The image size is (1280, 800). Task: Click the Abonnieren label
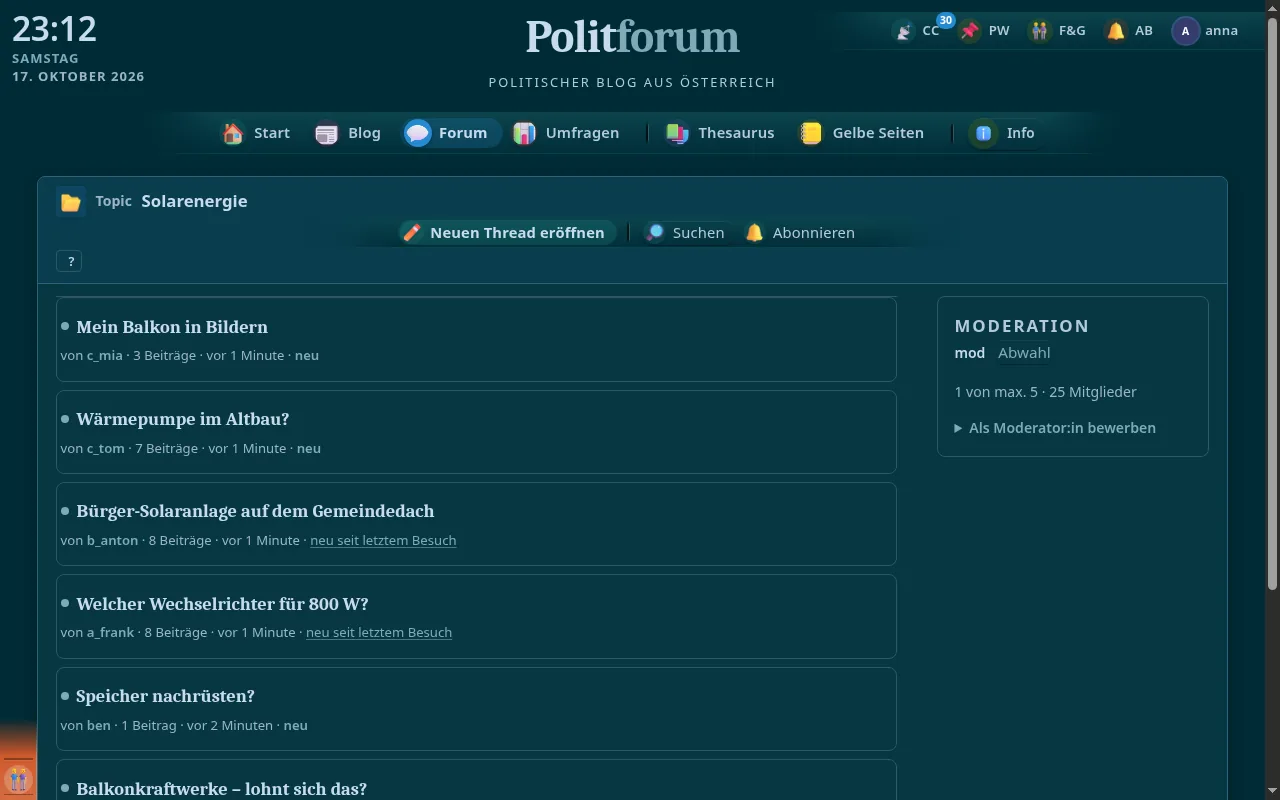(x=814, y=233)
